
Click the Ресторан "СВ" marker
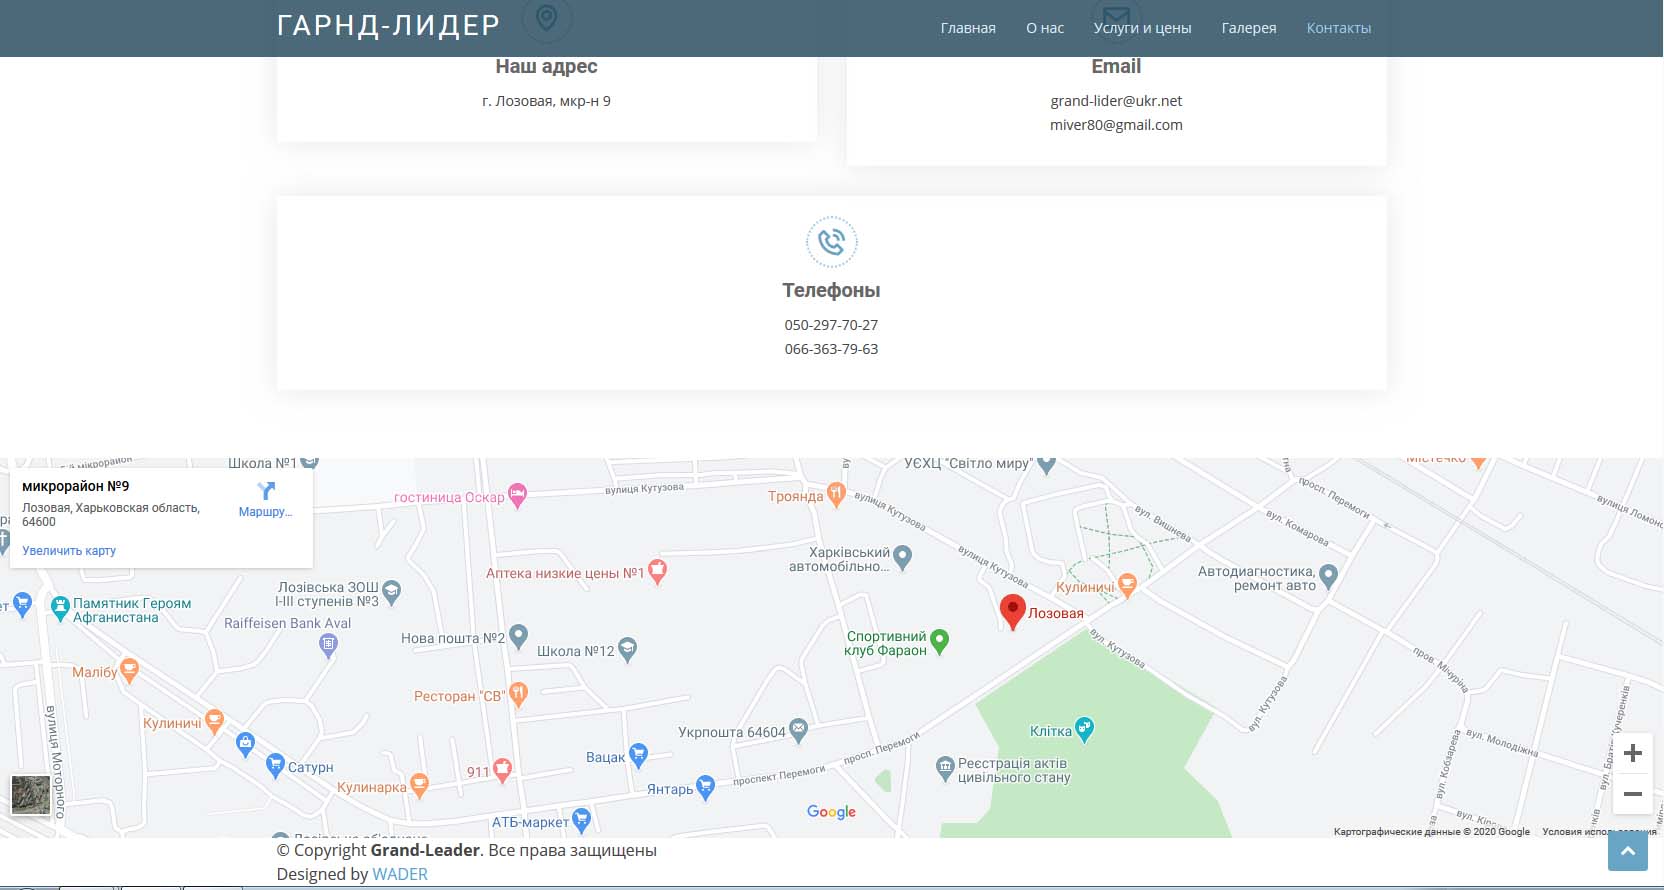518,693
